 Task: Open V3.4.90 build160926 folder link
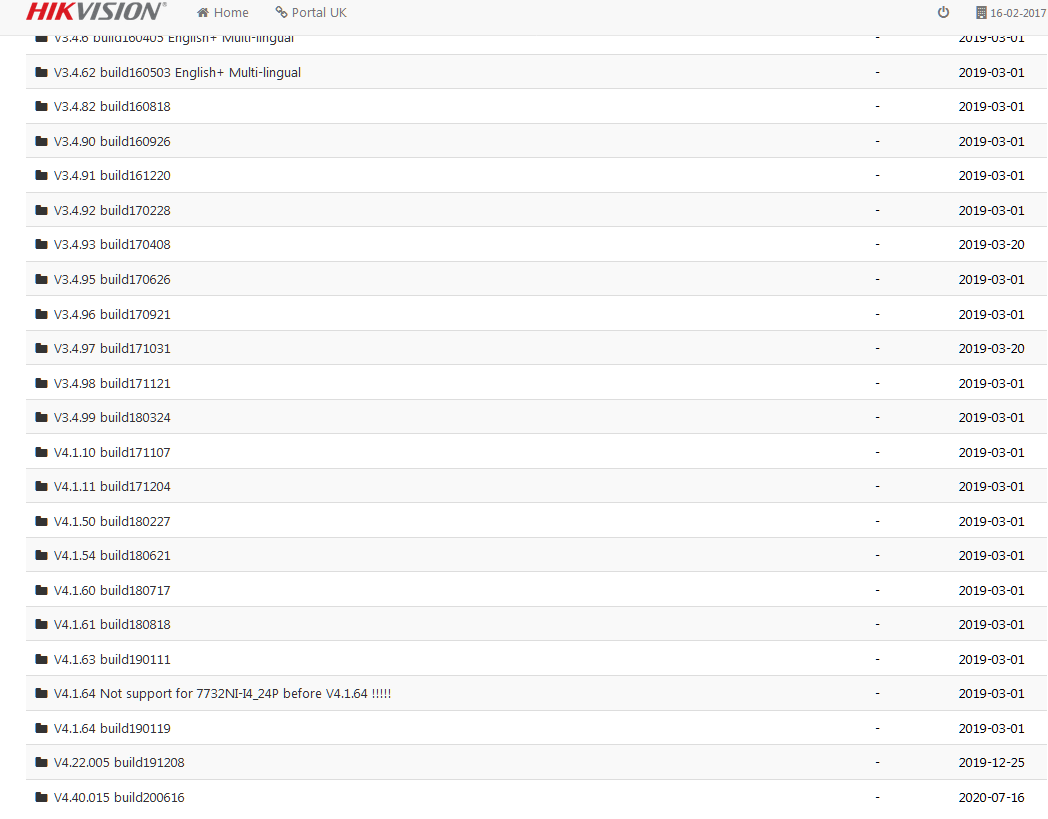(x=112, y=142)
